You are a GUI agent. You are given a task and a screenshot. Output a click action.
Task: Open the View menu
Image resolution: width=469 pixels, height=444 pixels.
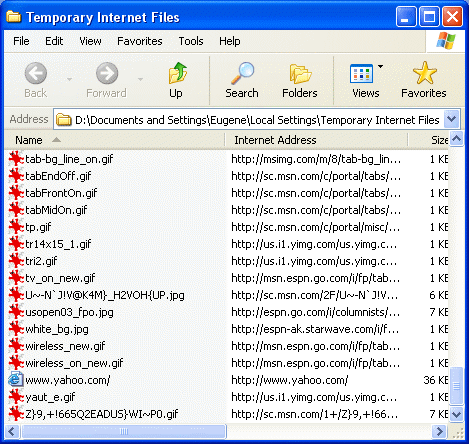[x=90, y=41]
